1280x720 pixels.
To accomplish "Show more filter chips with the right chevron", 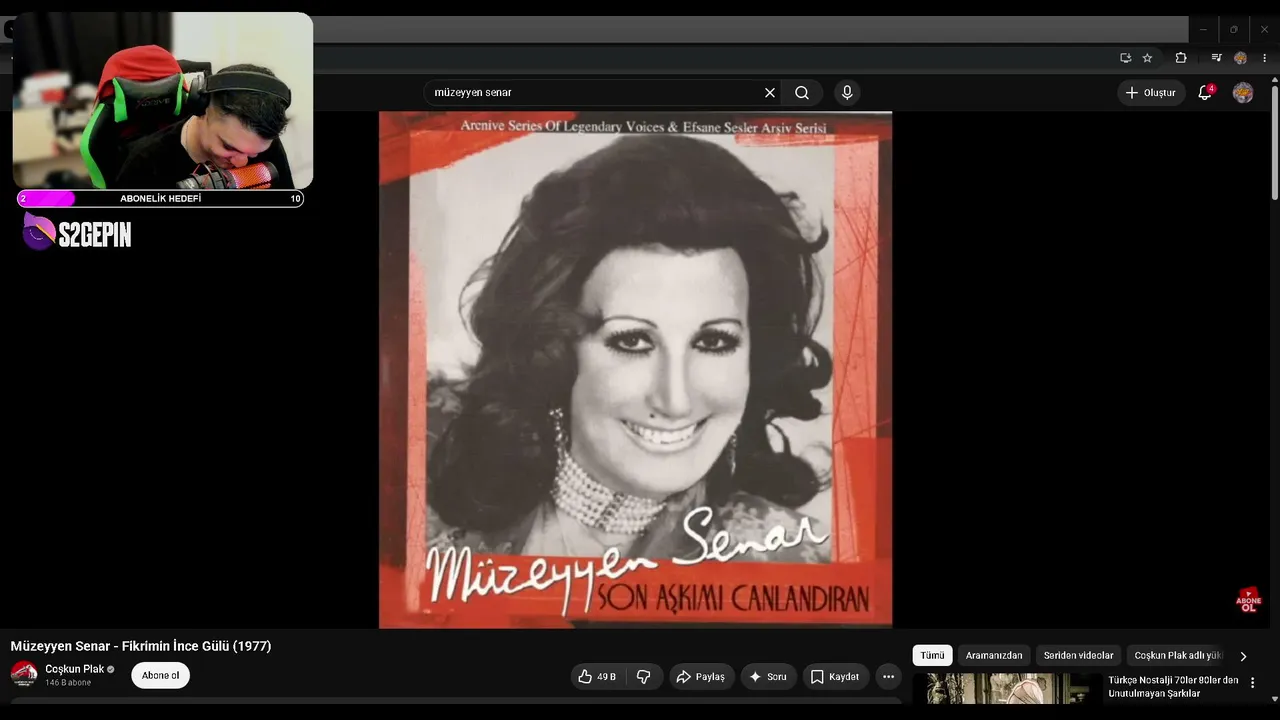I will (1243, 656).
